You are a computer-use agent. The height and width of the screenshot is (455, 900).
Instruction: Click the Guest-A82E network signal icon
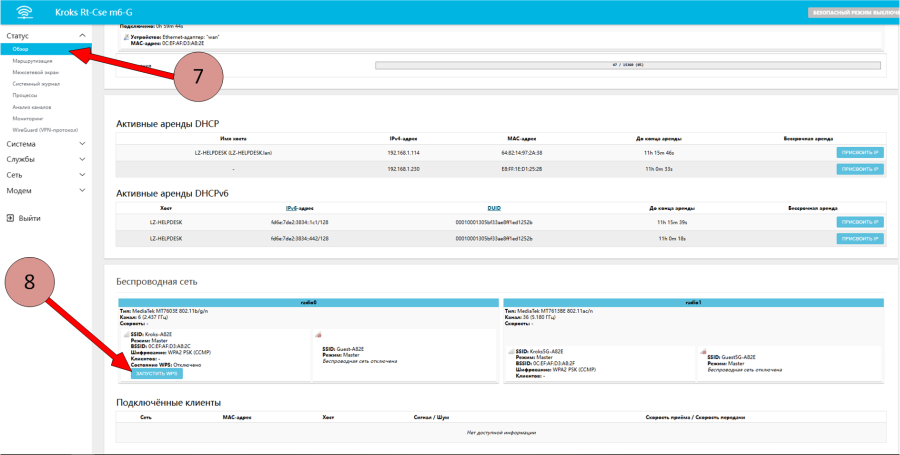317,335
